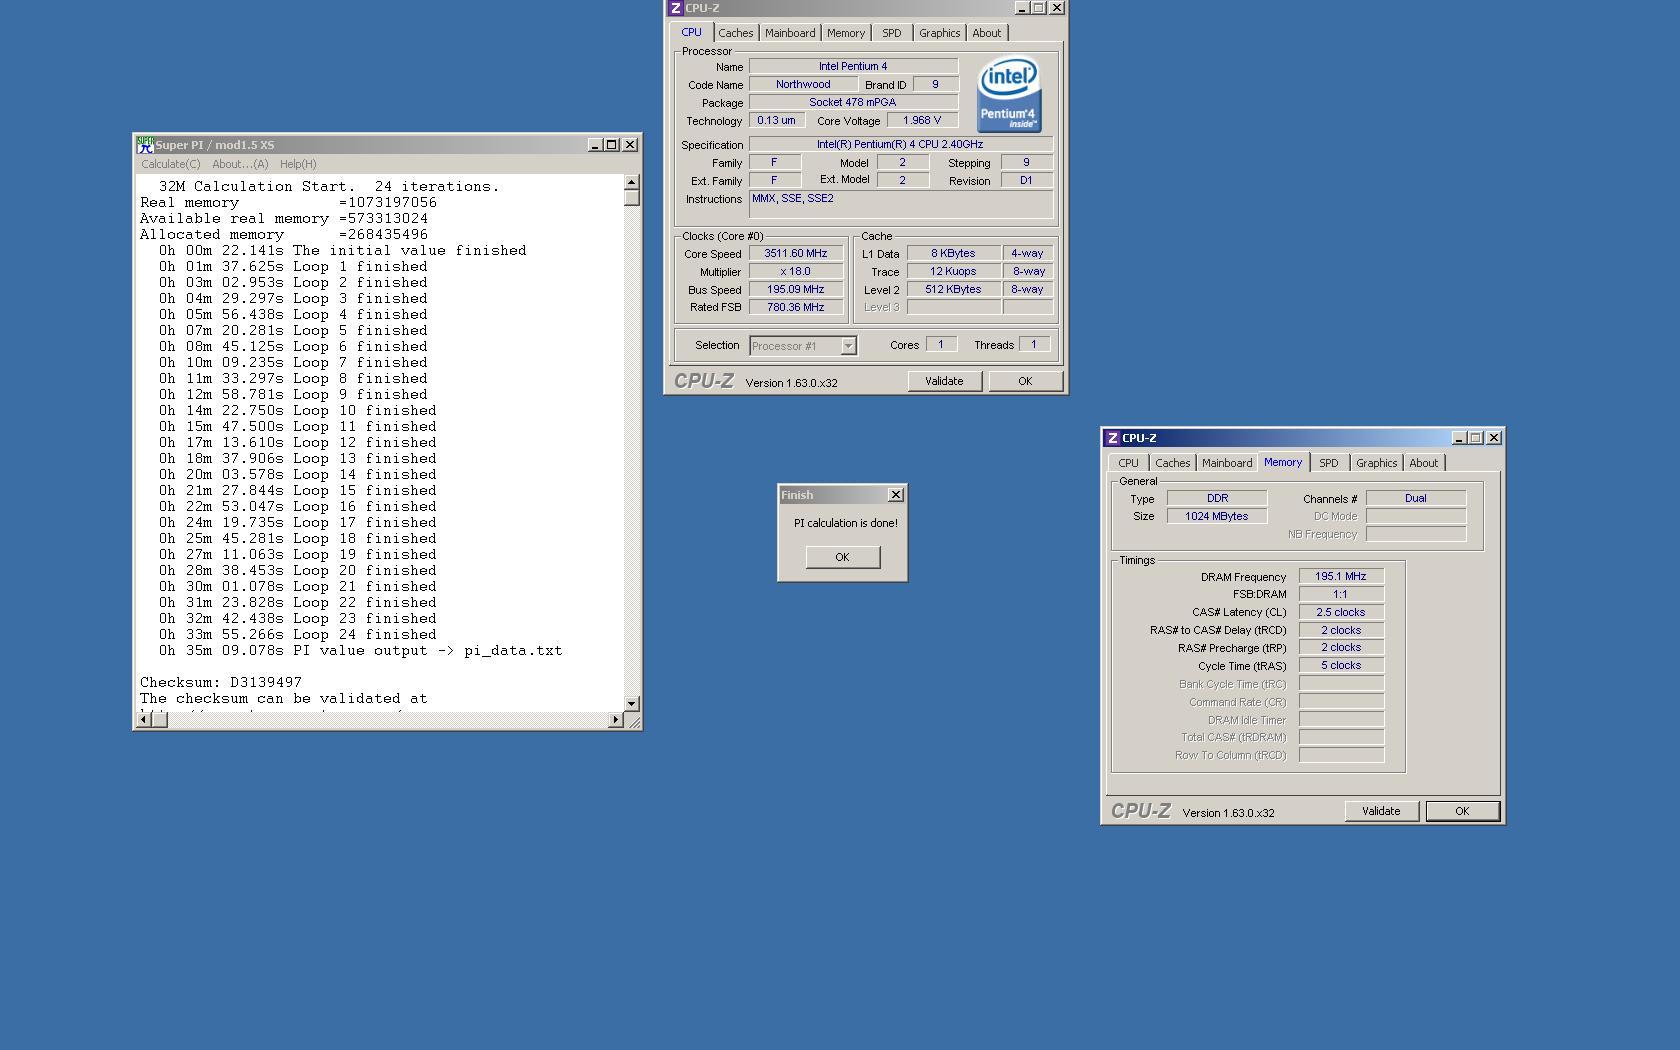Click the Super PI horizontal scroll thumb
1680x1050 pixels.
[158, 719]
